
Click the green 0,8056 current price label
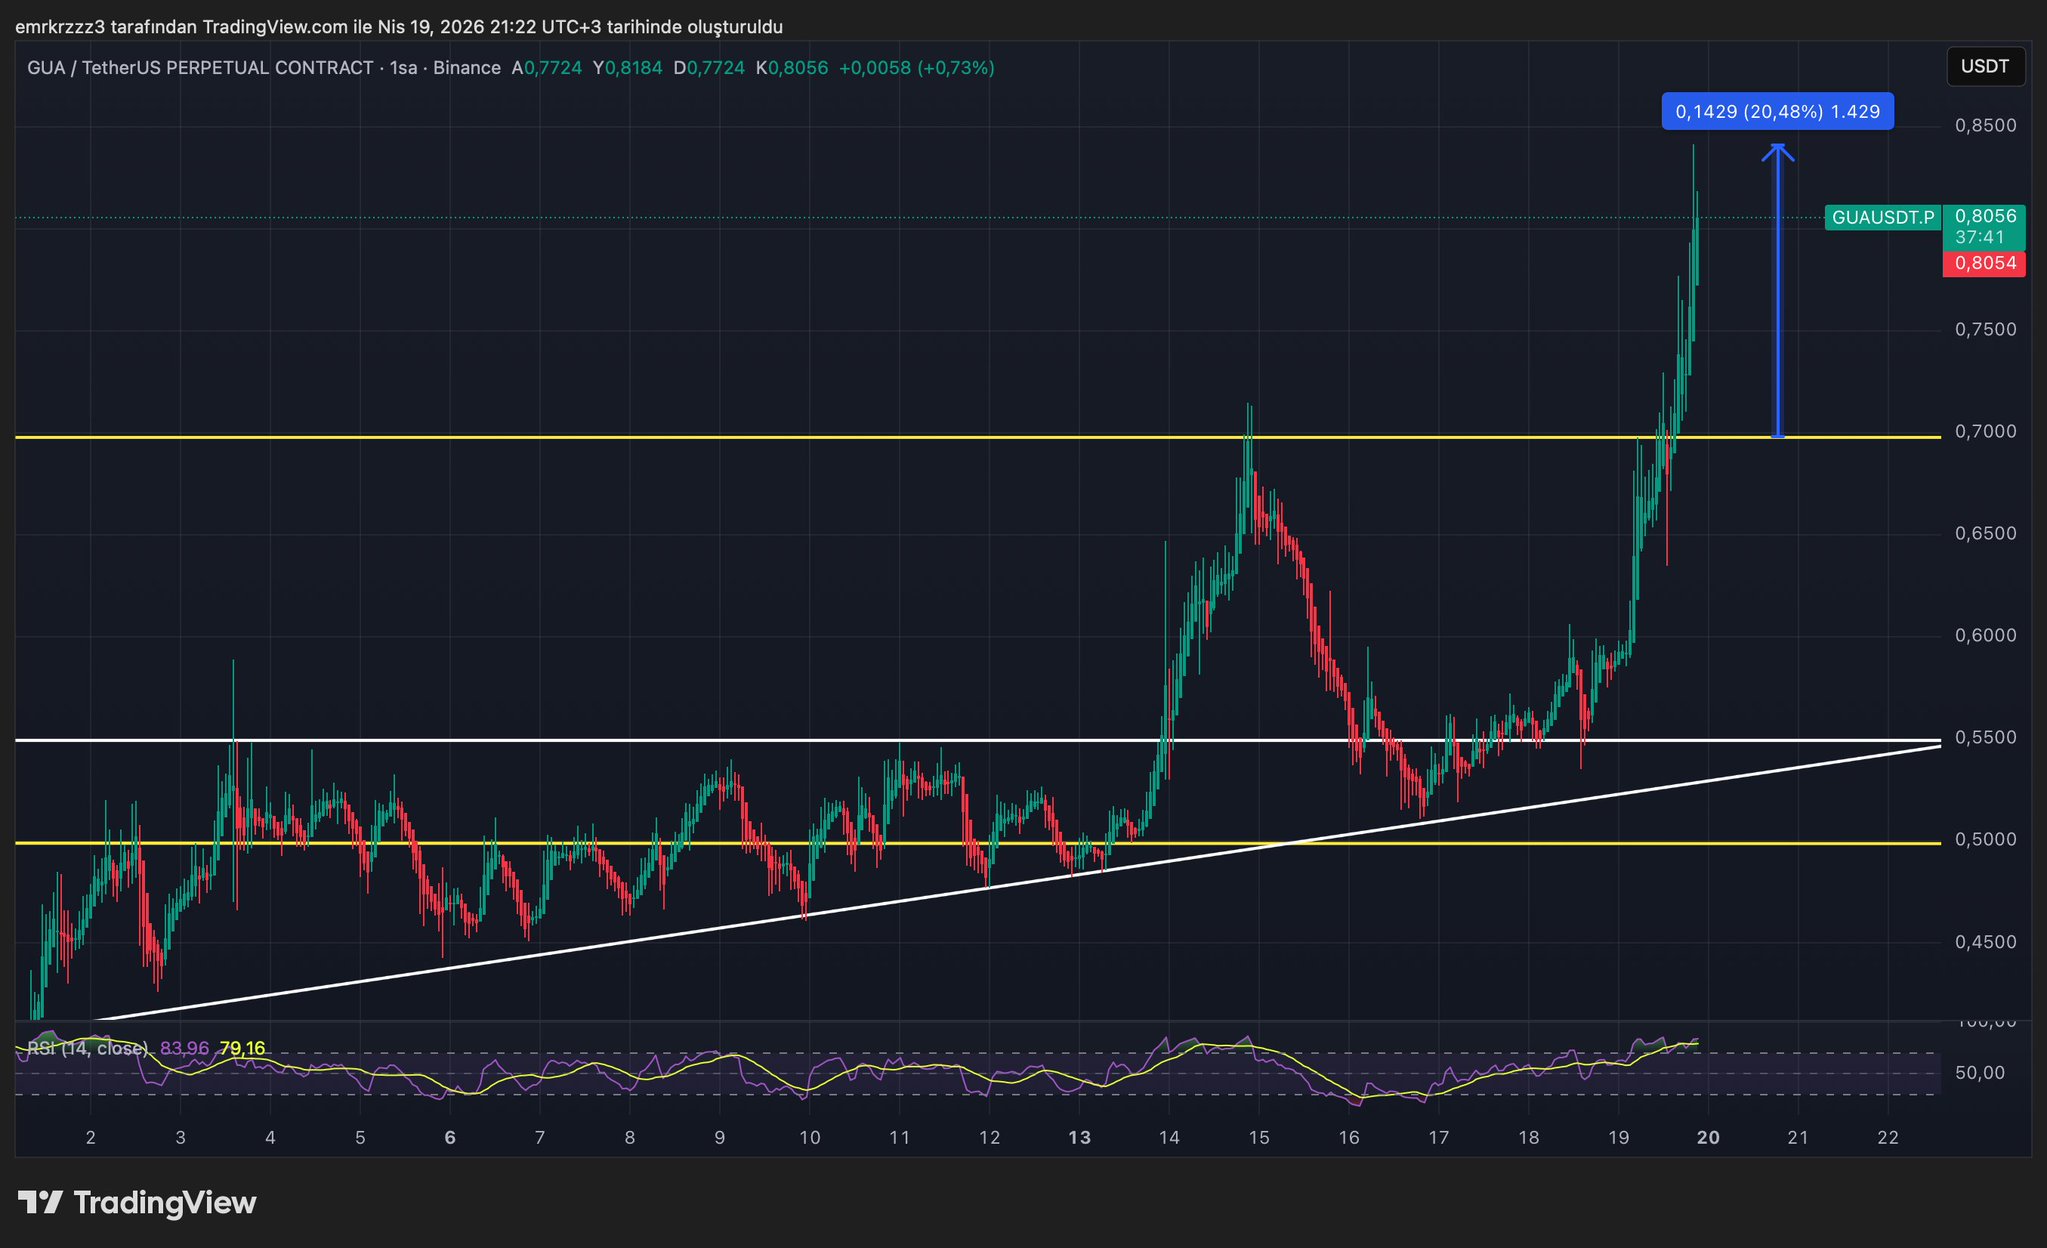point(1984,217)
